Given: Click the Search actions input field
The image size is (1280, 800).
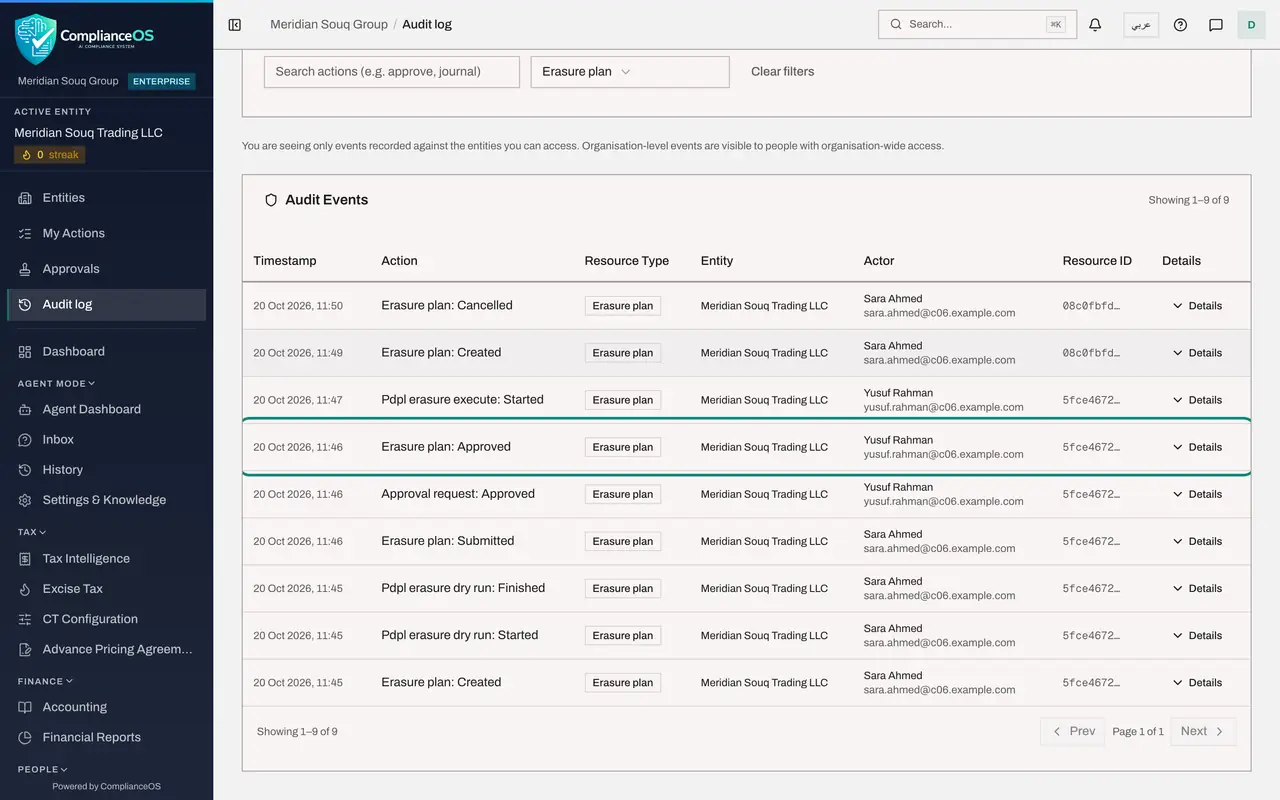Looking at the screenshot, I should coord(392,72).
